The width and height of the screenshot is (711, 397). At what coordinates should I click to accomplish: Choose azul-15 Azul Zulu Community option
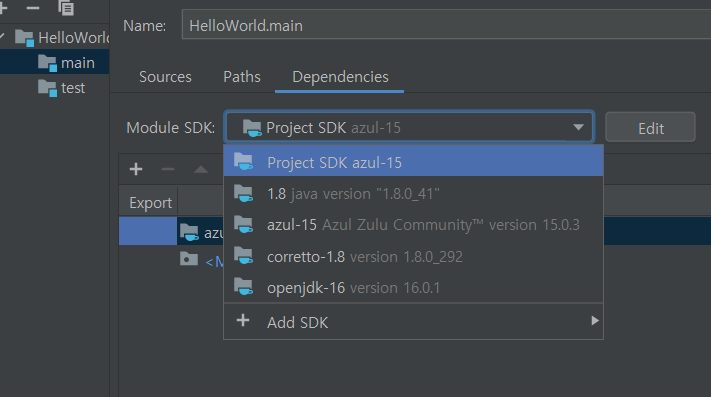[413, 225]
